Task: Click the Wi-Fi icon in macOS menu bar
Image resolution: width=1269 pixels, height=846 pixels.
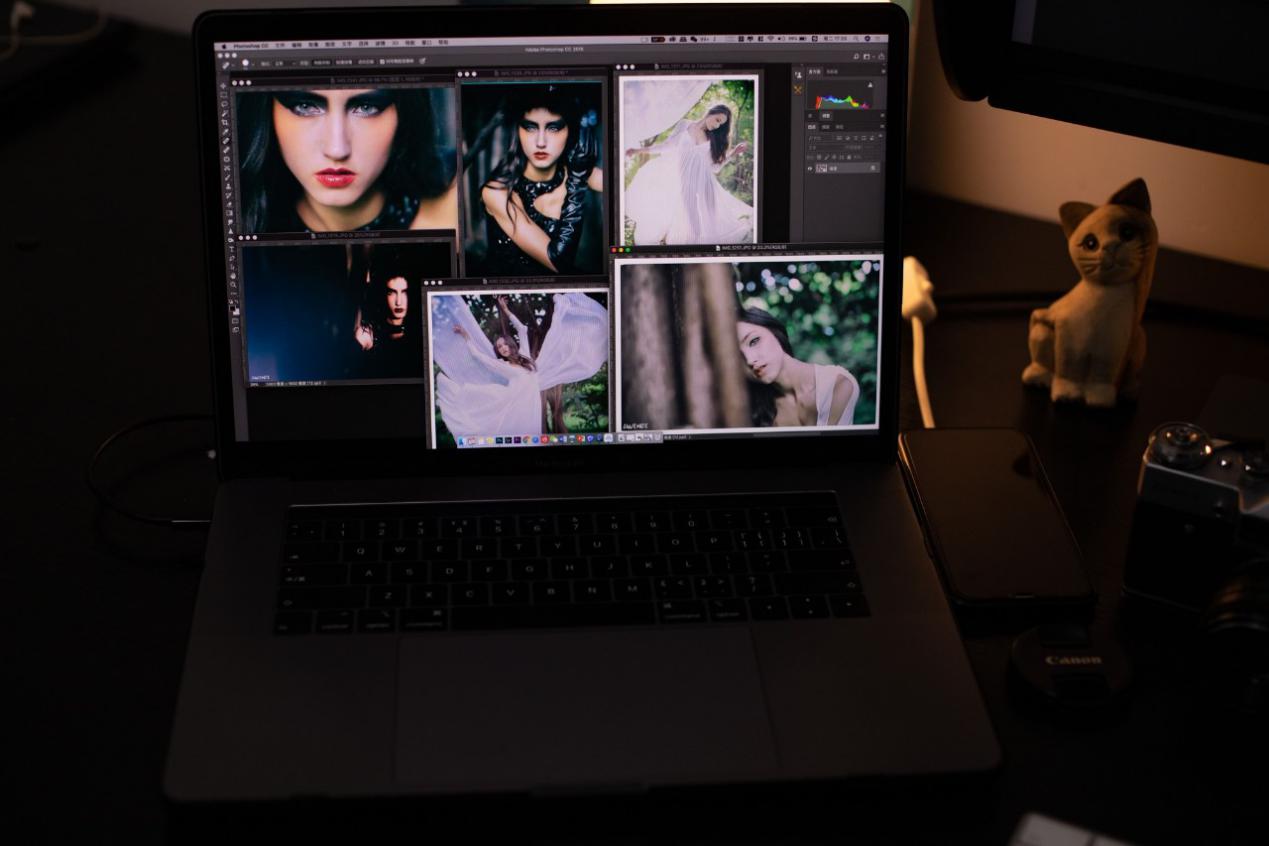Action: point(770,39)
